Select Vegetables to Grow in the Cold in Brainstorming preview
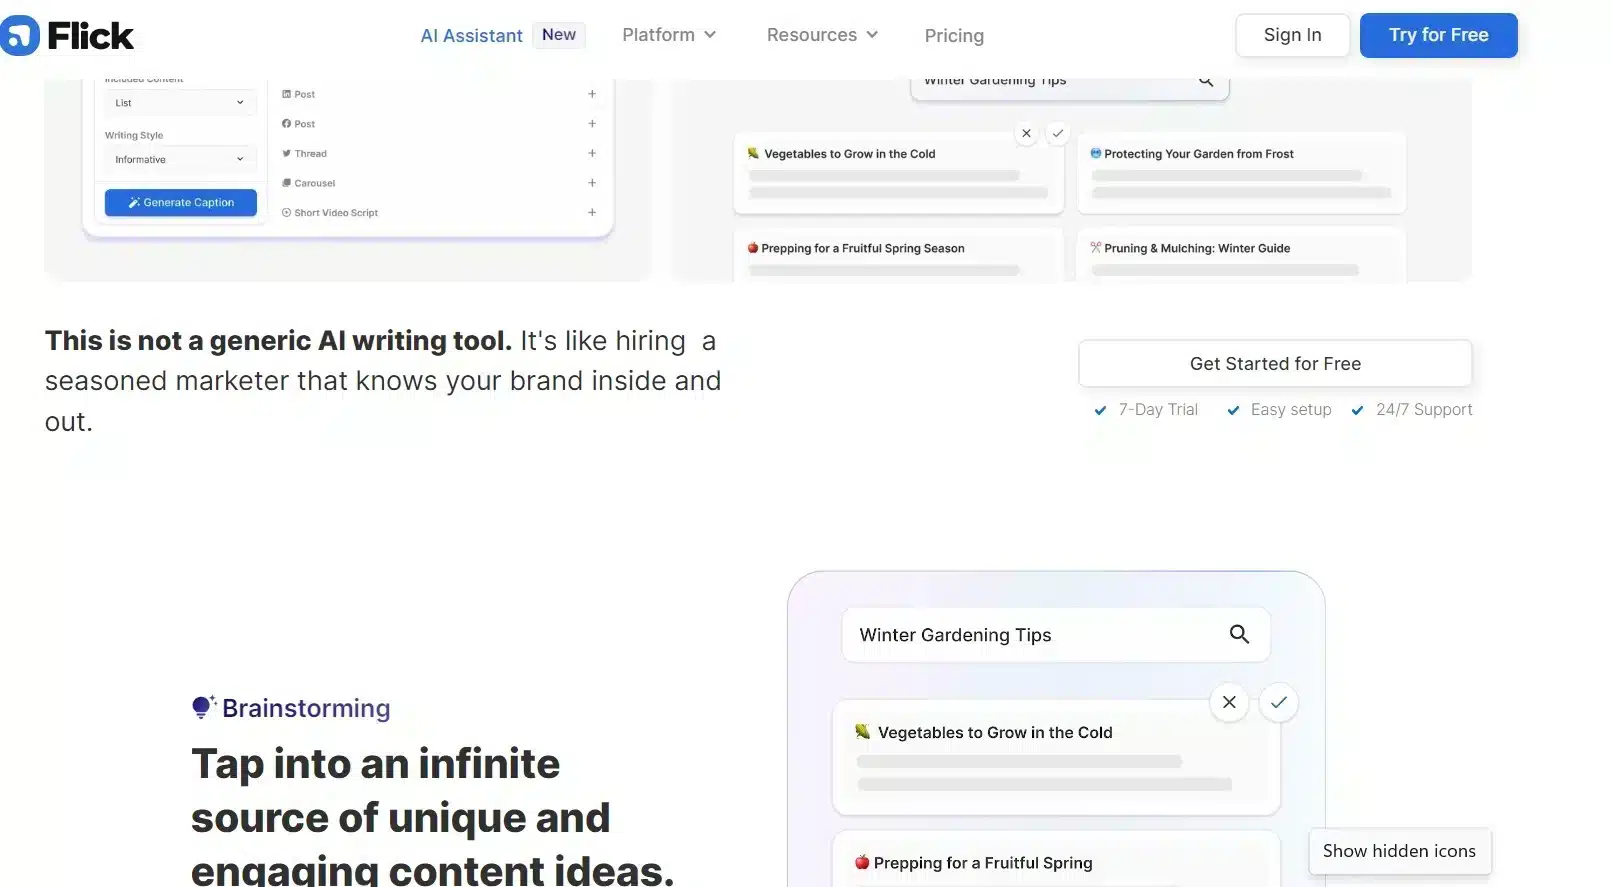This screenshot has height=887, width=1611. point(1056,757)
